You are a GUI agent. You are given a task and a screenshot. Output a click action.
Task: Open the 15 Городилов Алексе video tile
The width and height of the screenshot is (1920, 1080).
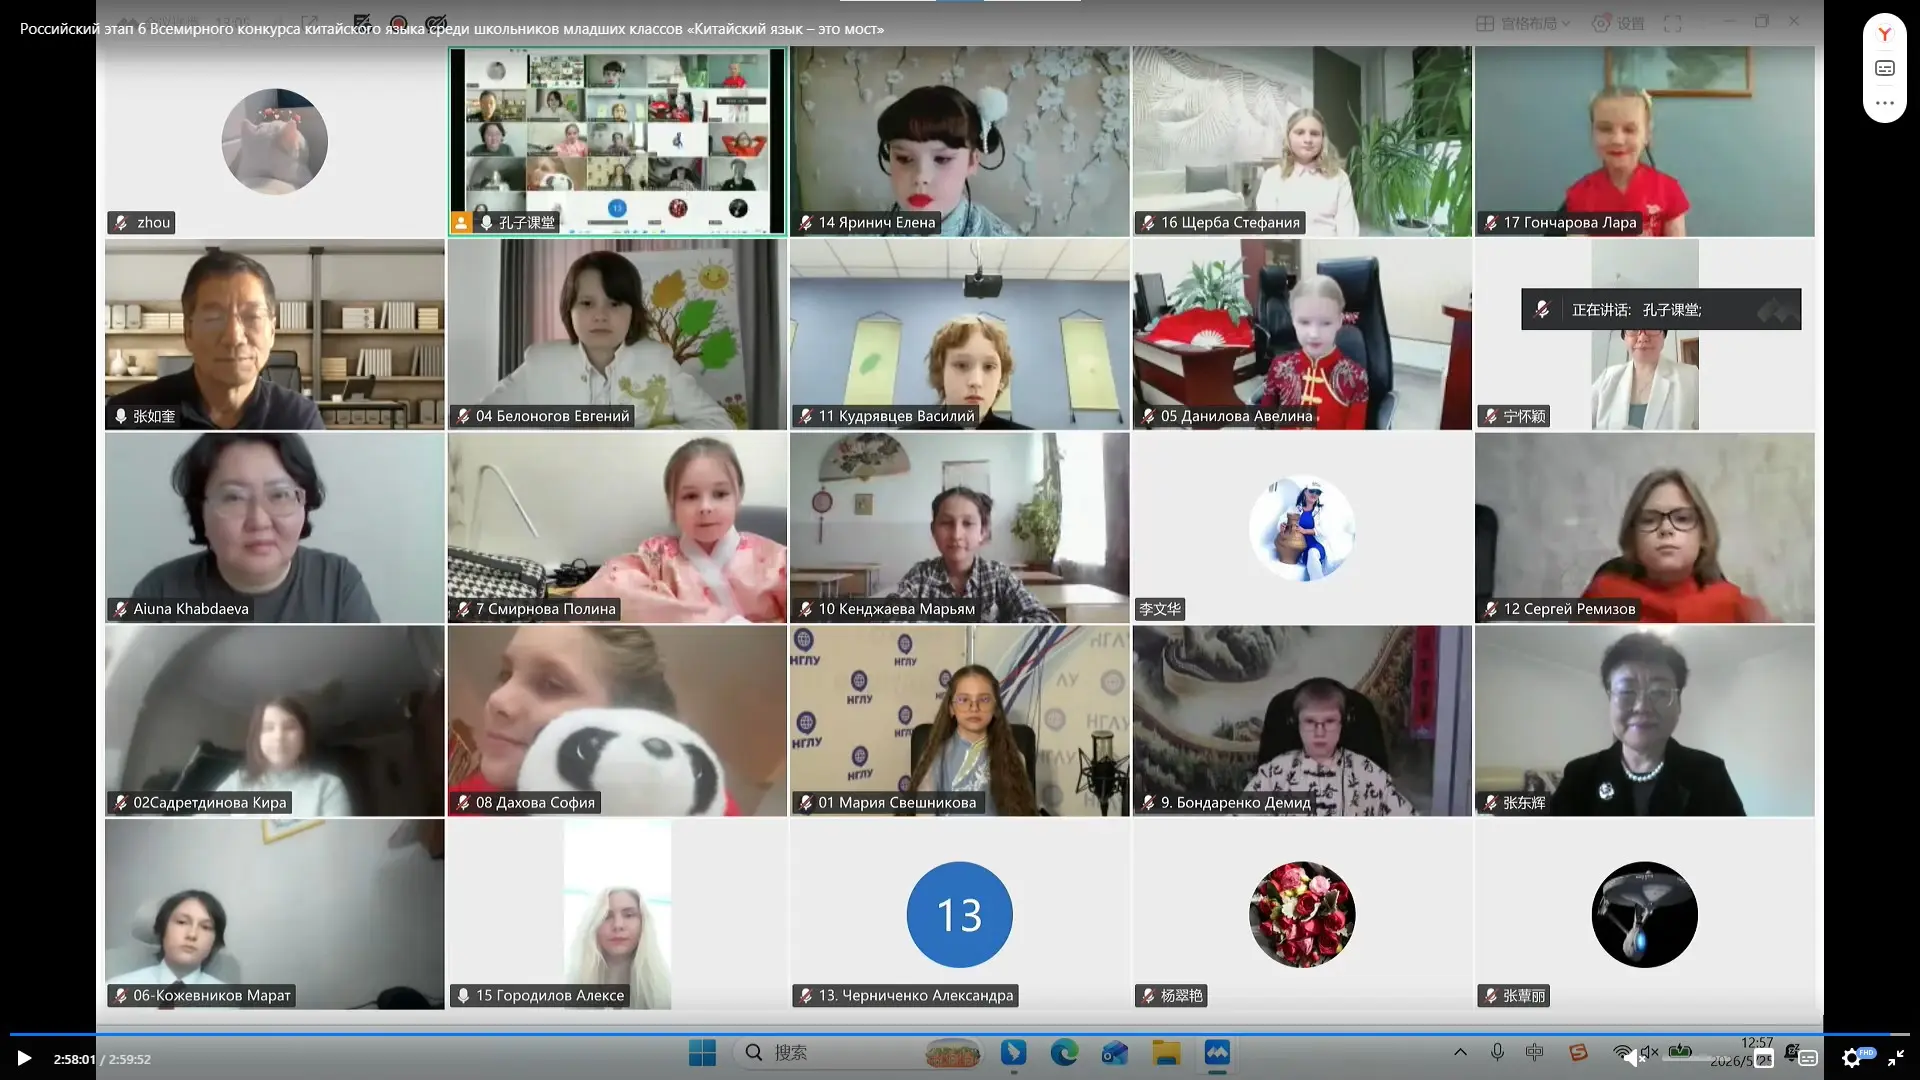coord(617,914)
